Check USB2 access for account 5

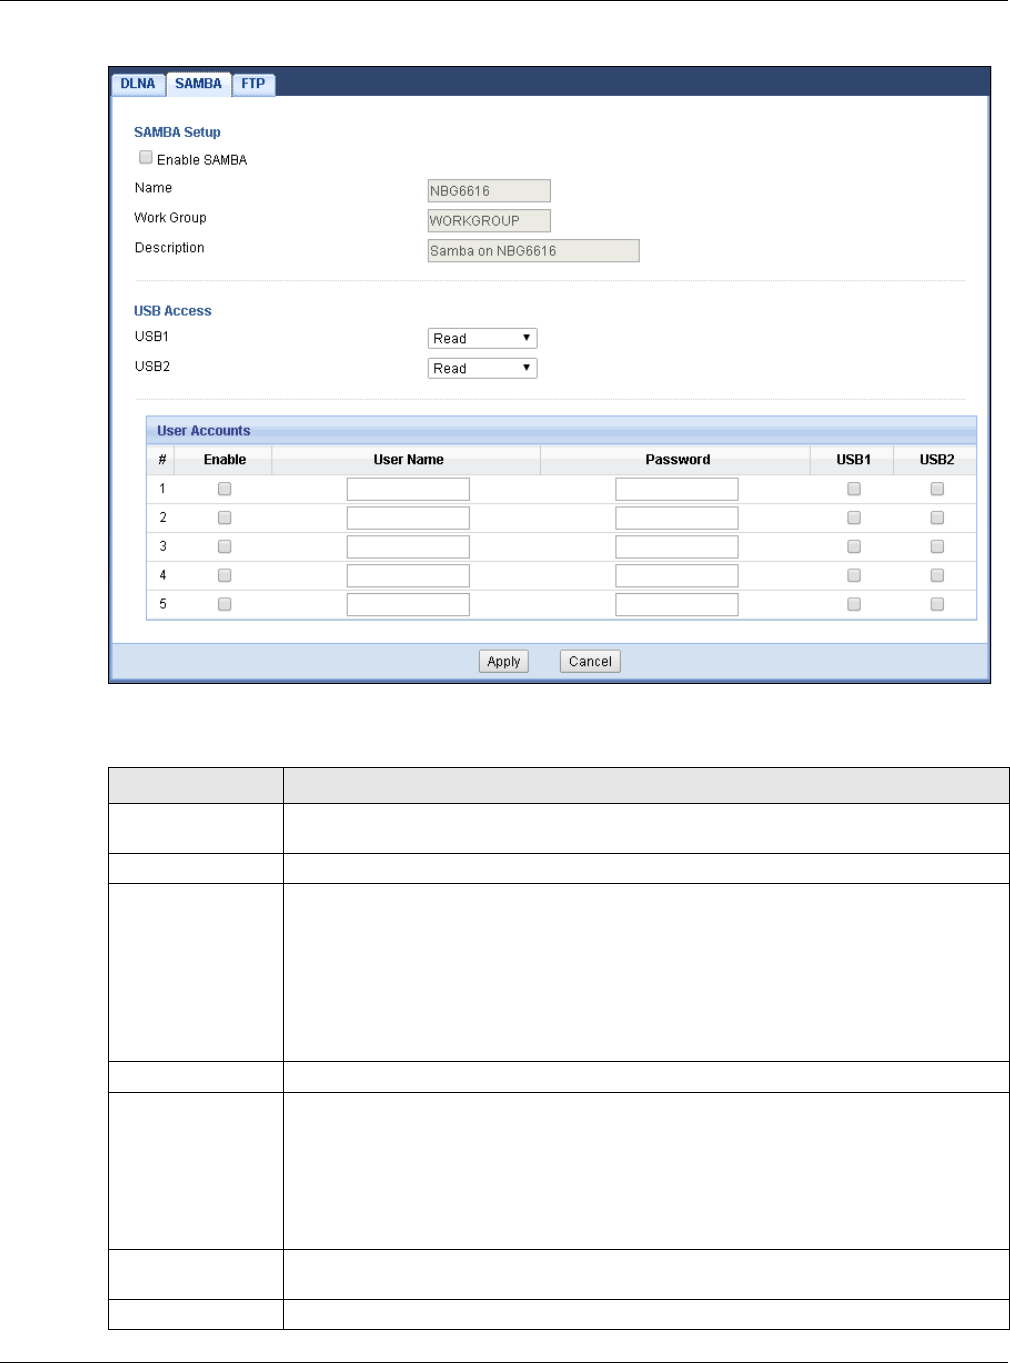(937, 605)
